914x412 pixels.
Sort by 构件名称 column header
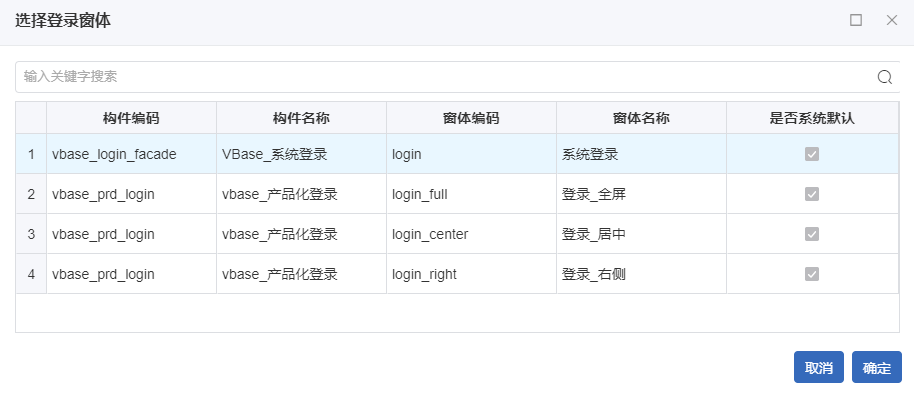(x=301, y=118)
